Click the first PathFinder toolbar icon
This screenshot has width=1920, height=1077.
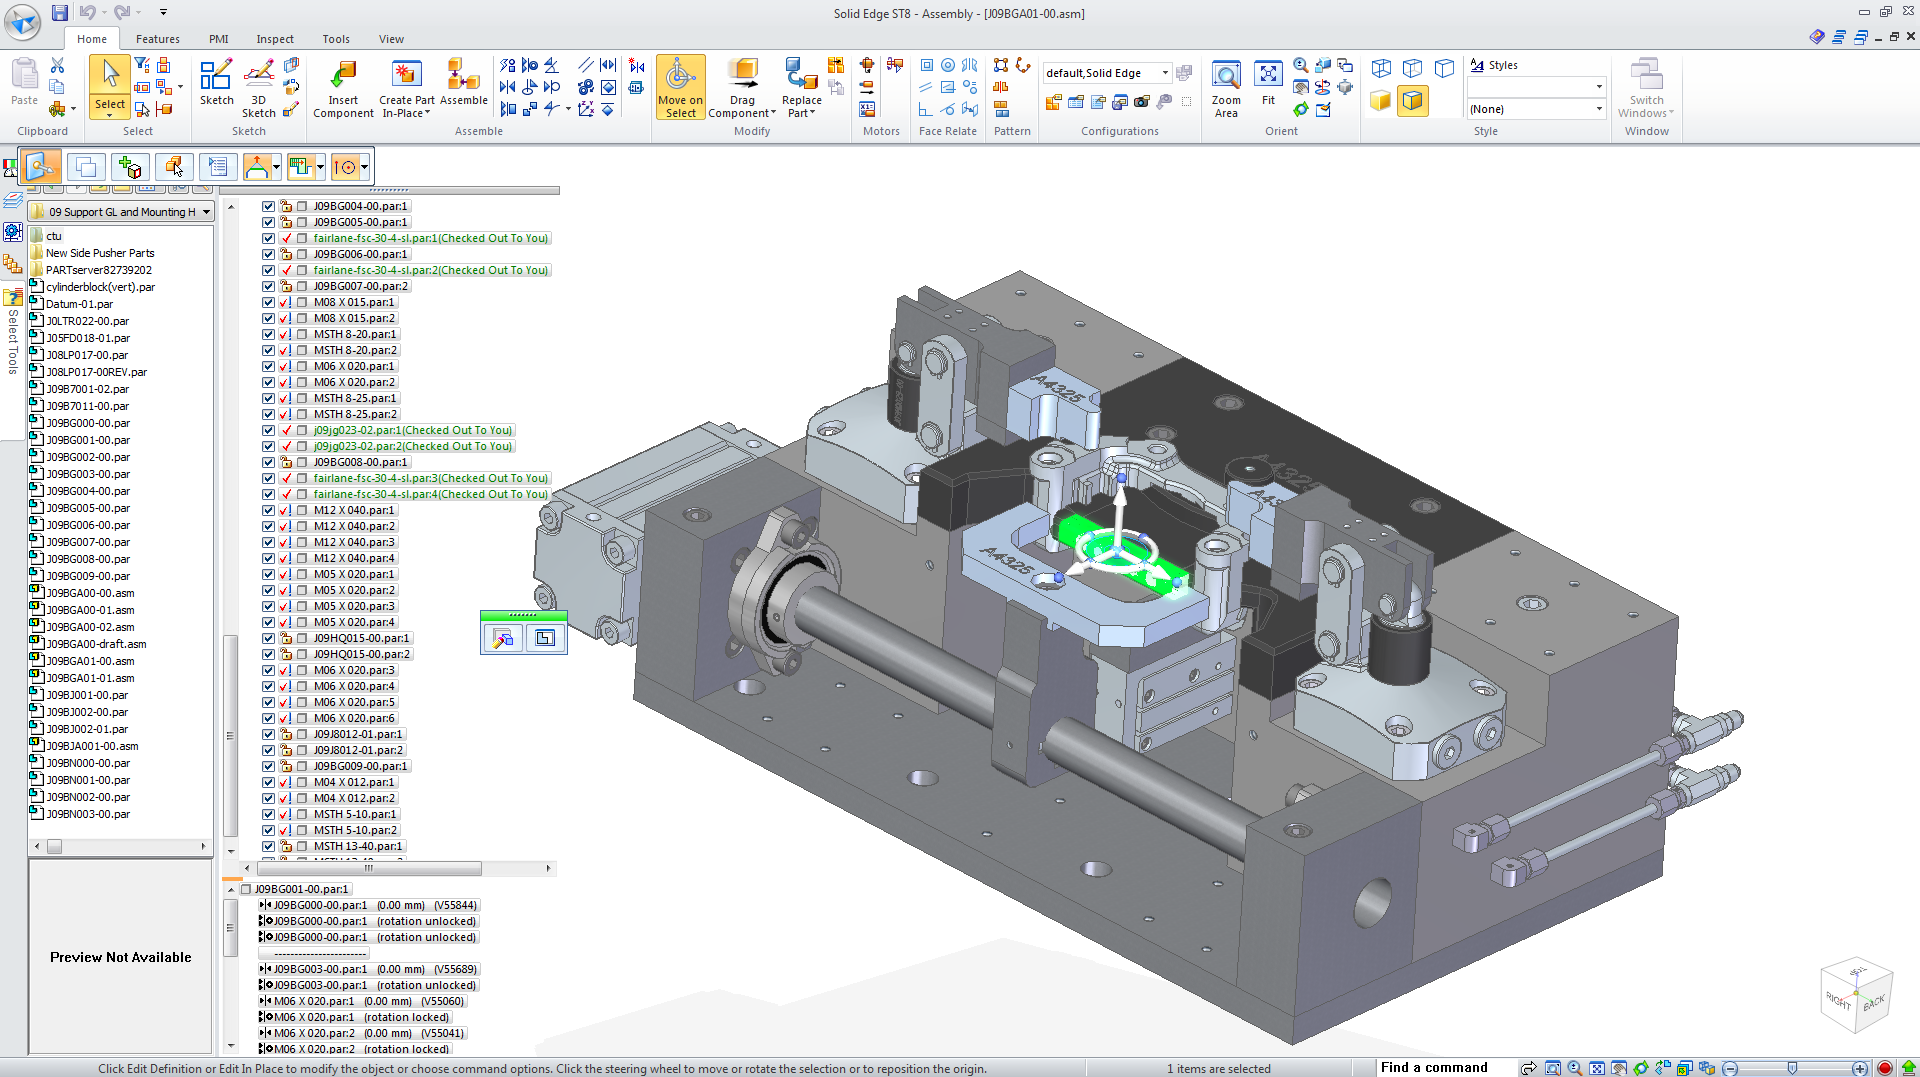[42, 167]
